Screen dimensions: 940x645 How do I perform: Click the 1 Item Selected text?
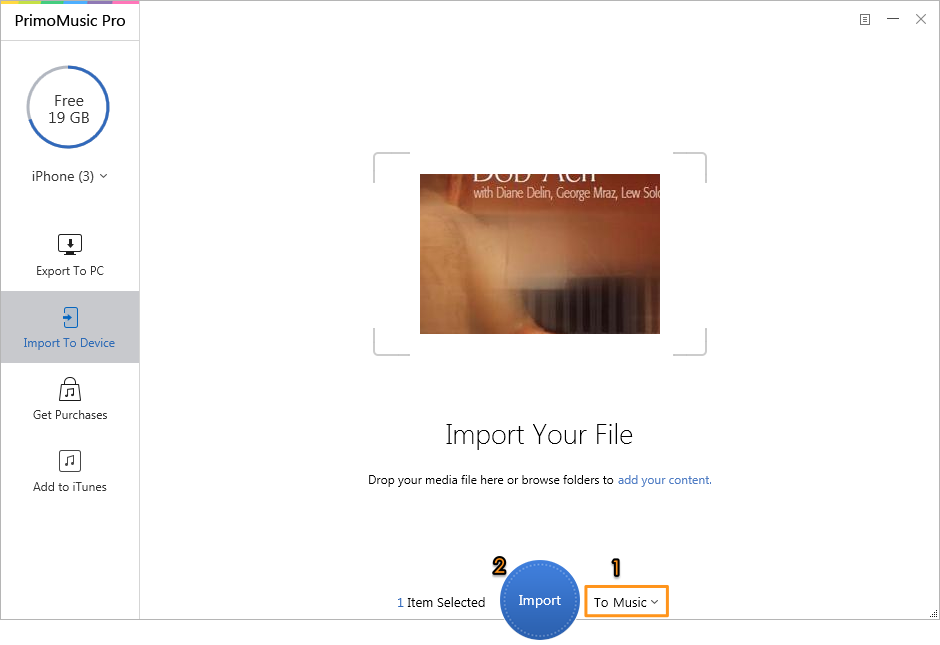click(441, 602)
